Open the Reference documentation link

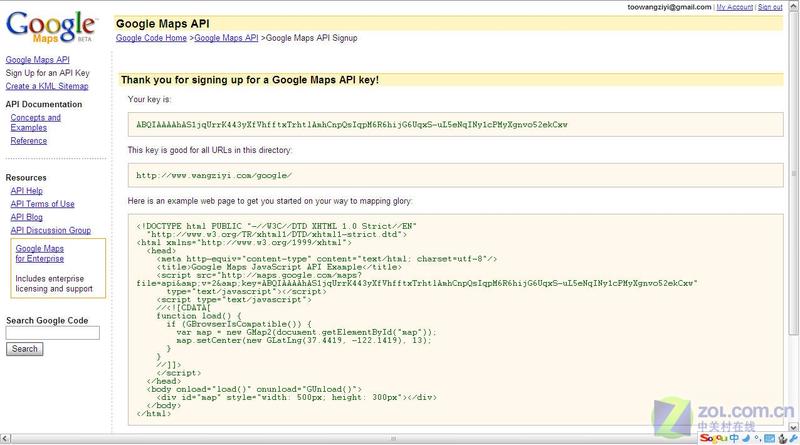[29, 141]
